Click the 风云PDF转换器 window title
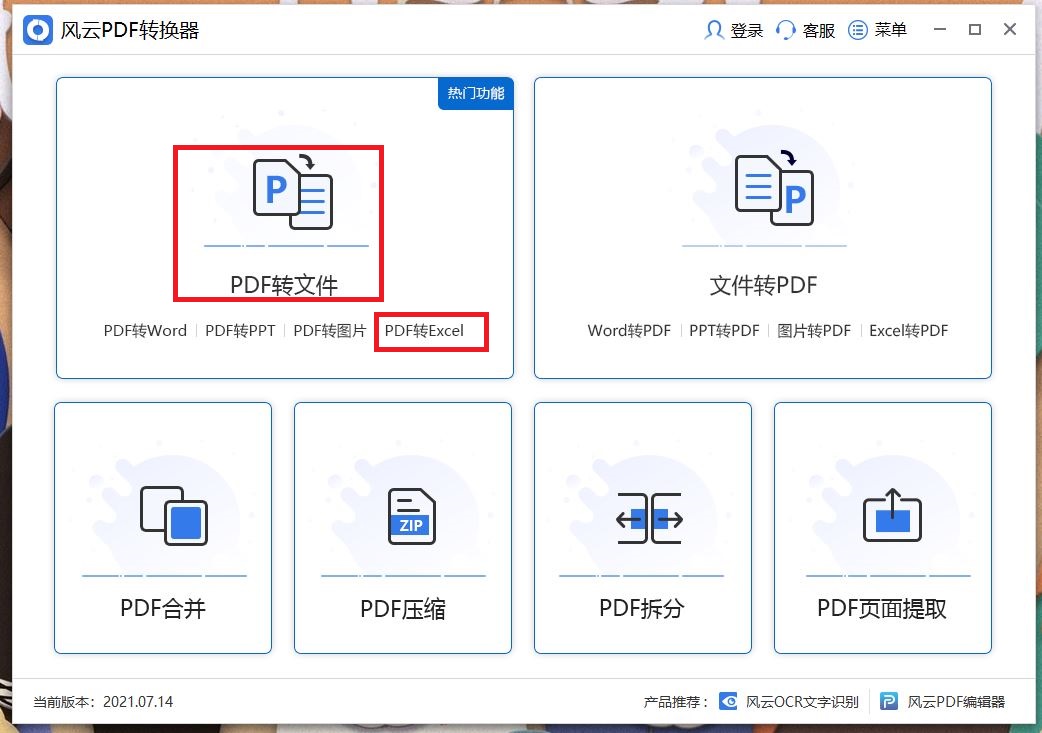 [130, 31]
